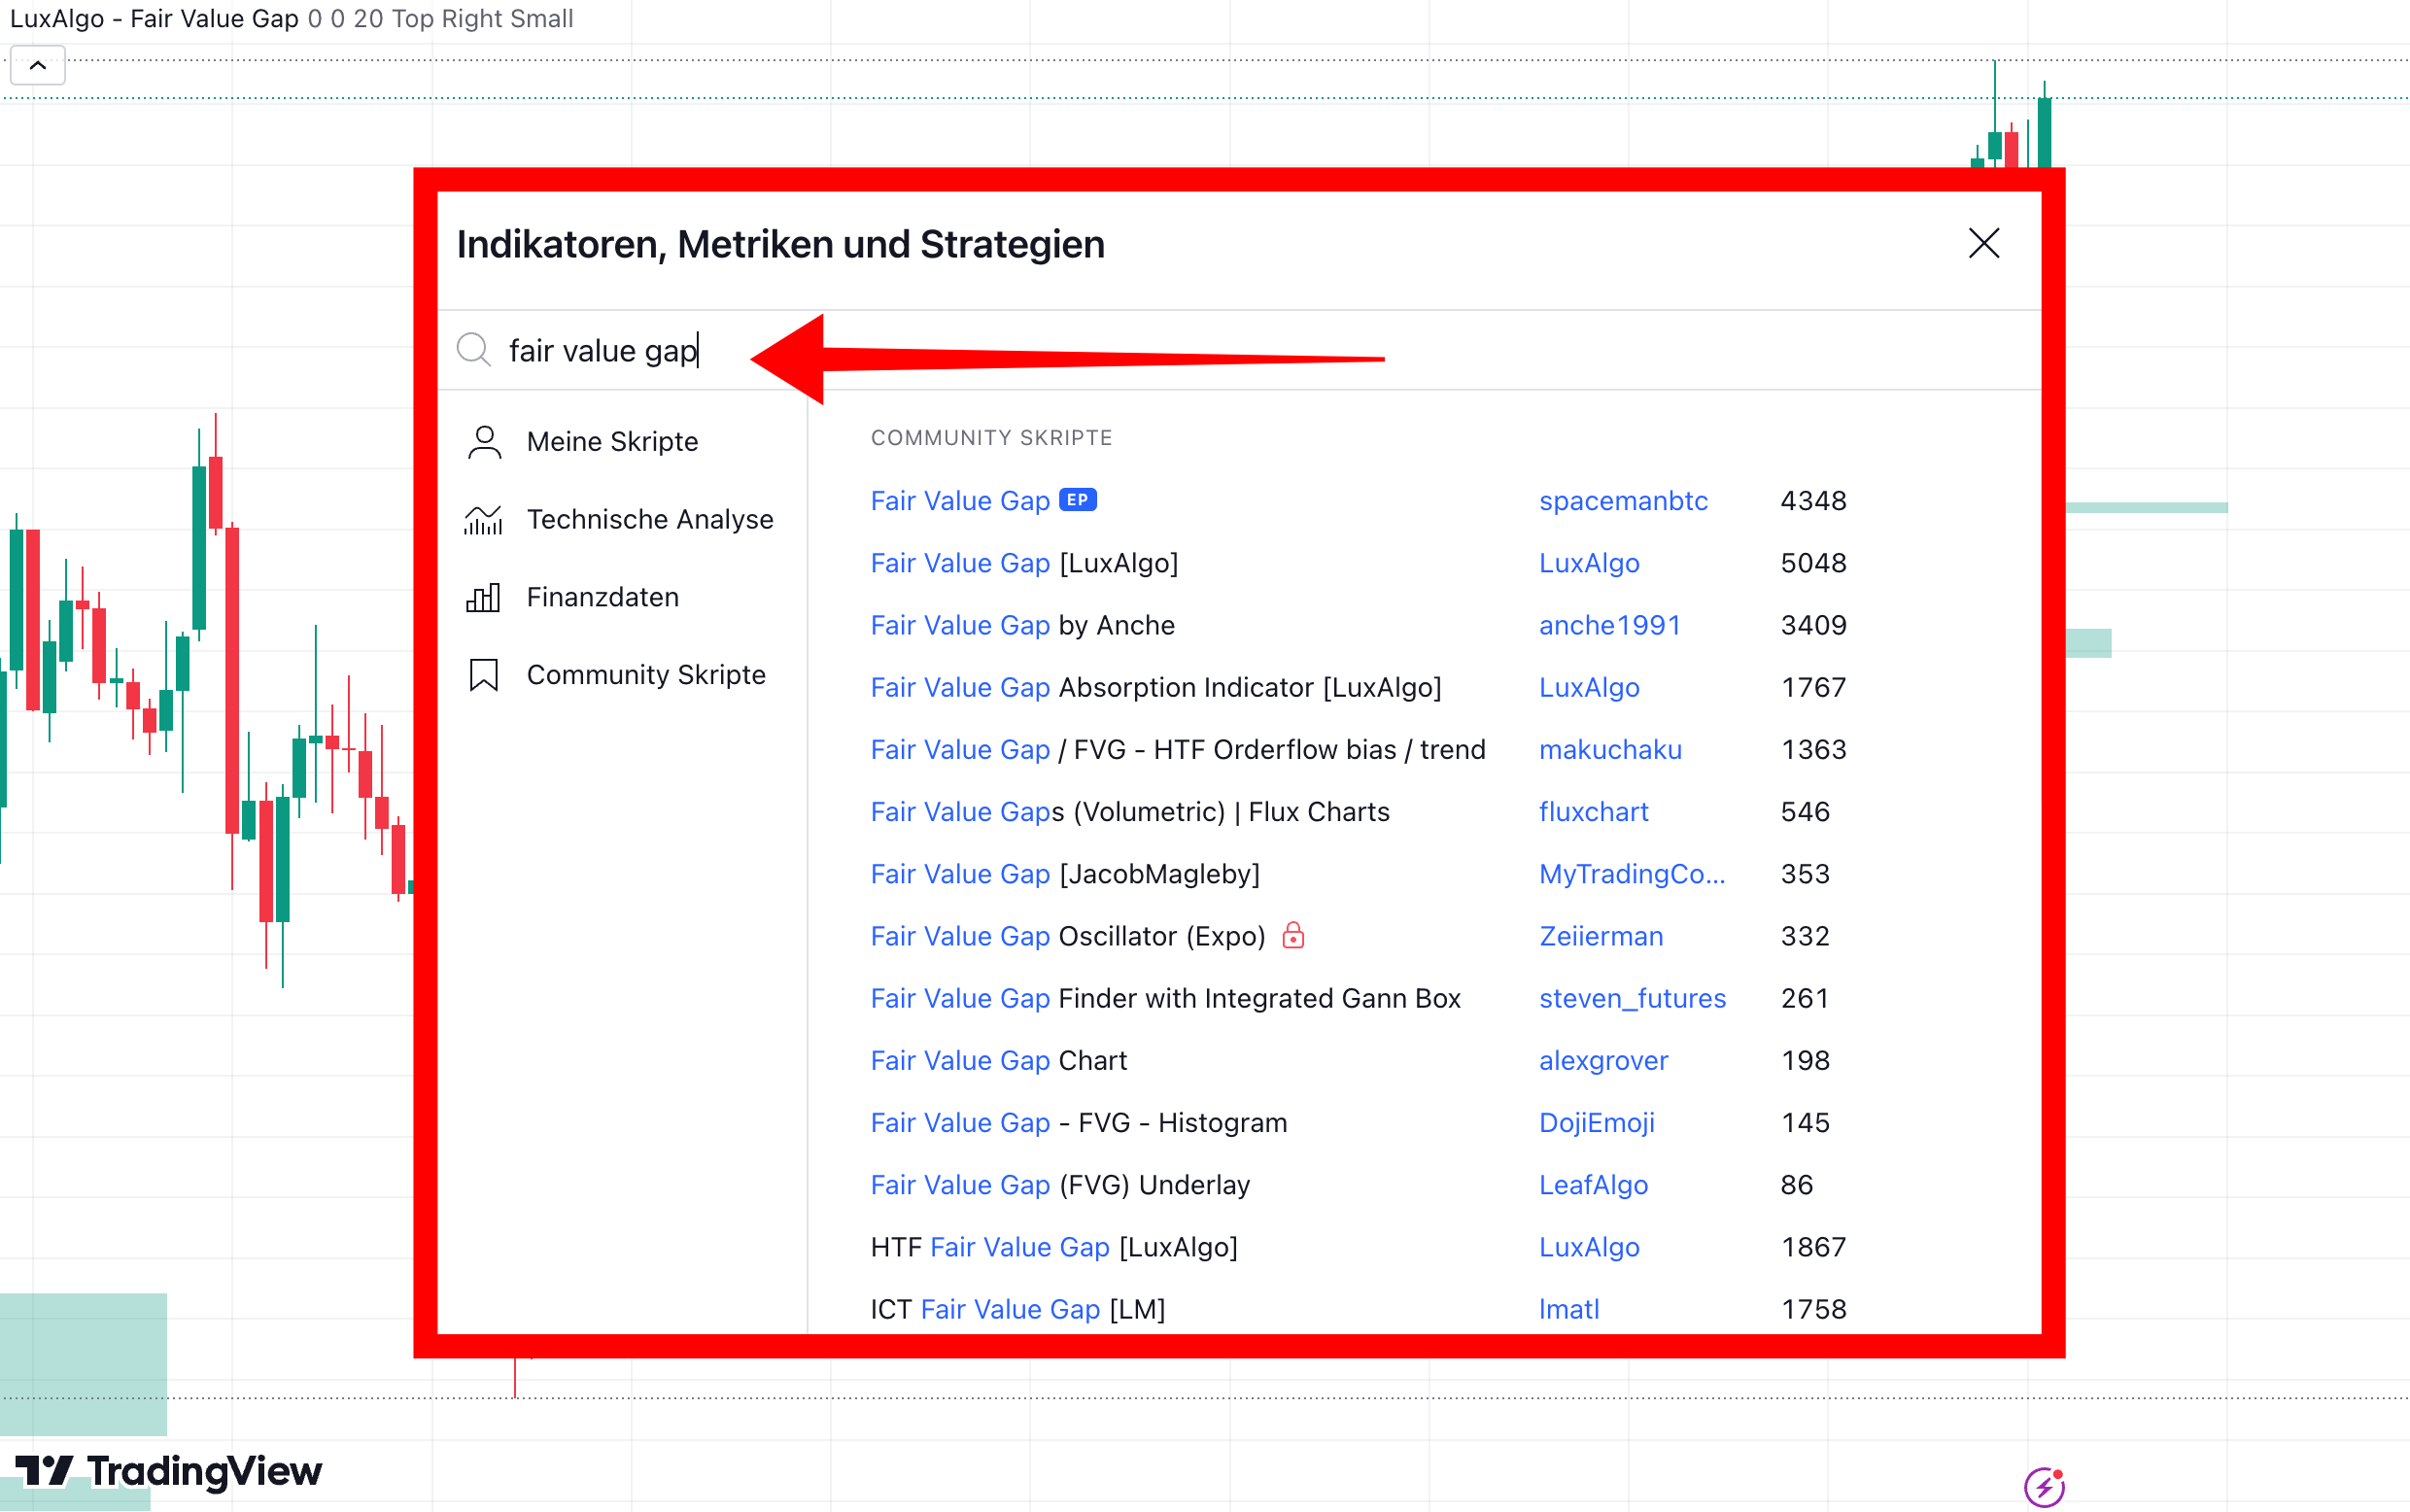Open the fluxchart author profile

click(1593, 812)
